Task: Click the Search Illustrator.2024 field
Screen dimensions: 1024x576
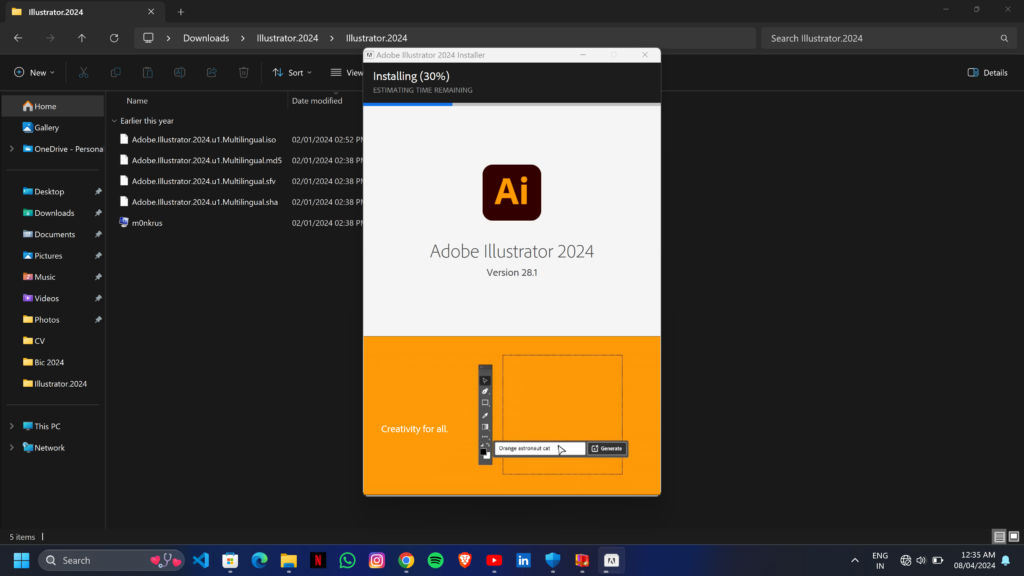Action: point(888,39)
